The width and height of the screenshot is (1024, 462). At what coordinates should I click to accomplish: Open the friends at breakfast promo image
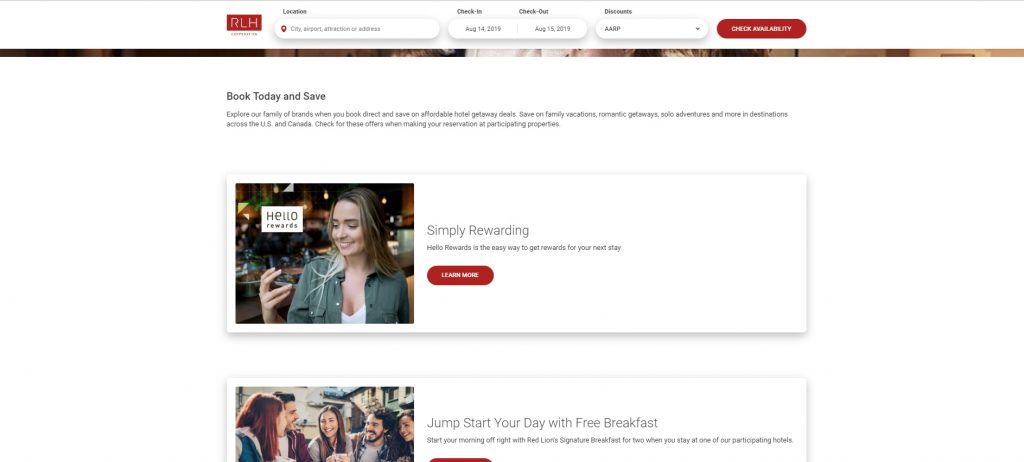(x=324, y=425)
